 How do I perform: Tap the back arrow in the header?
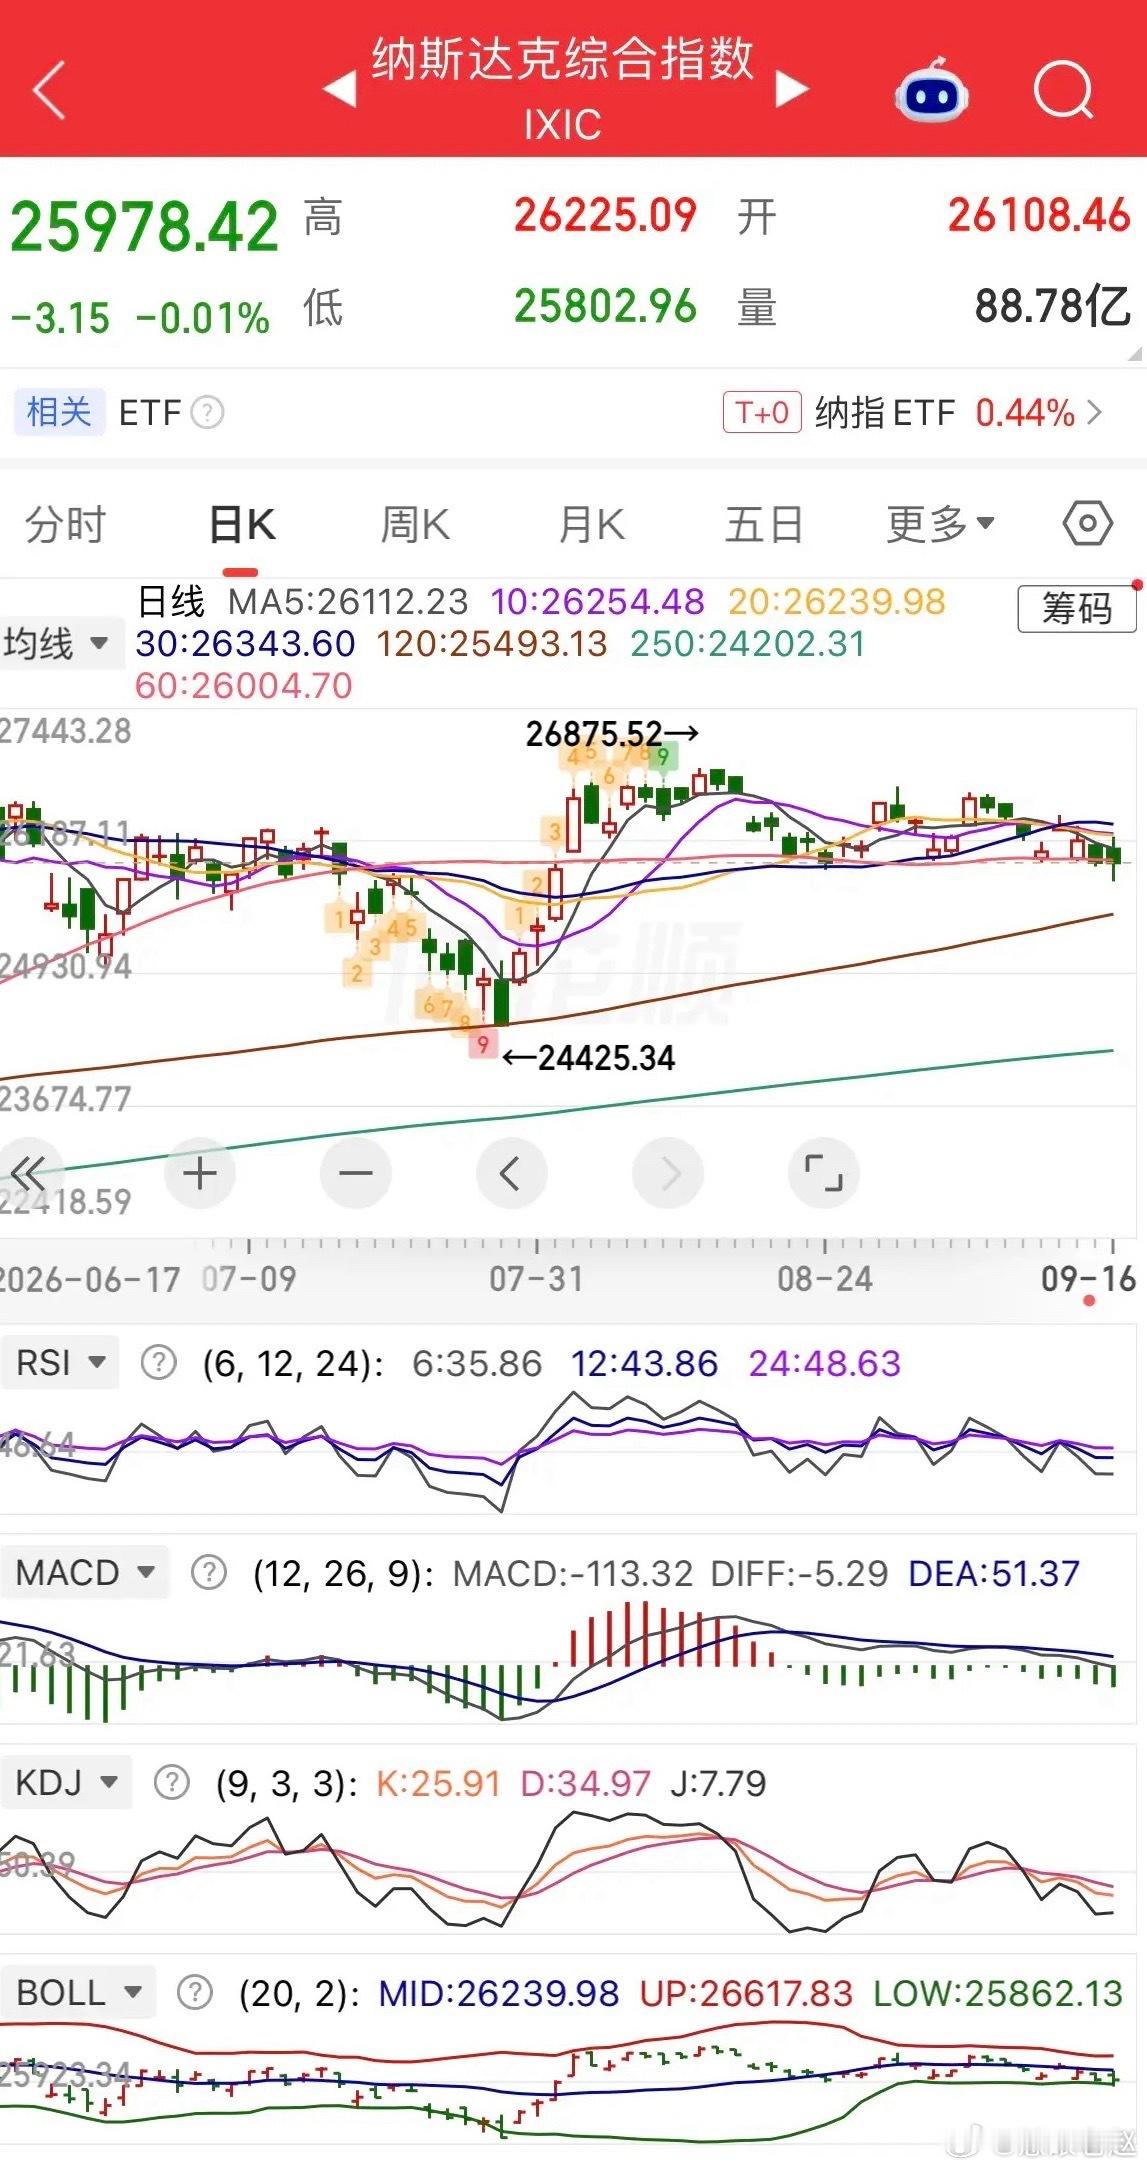[x=49, y=90]
